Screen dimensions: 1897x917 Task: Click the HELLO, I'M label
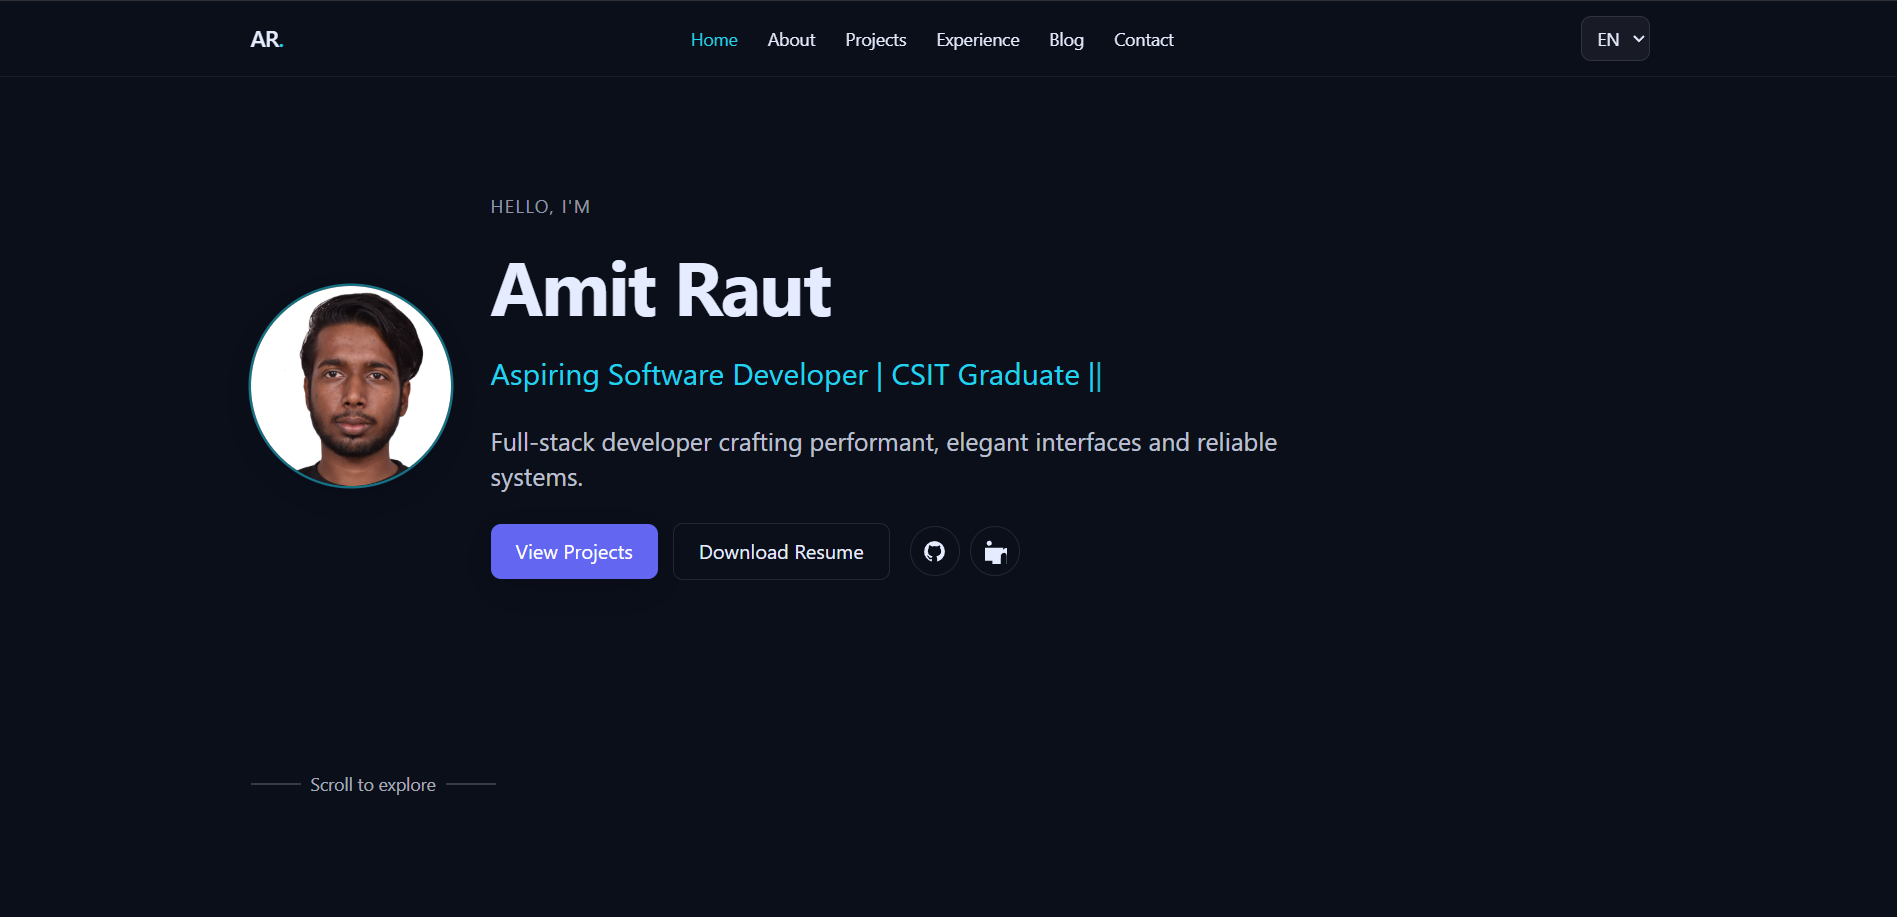click(x=540, y=207)
